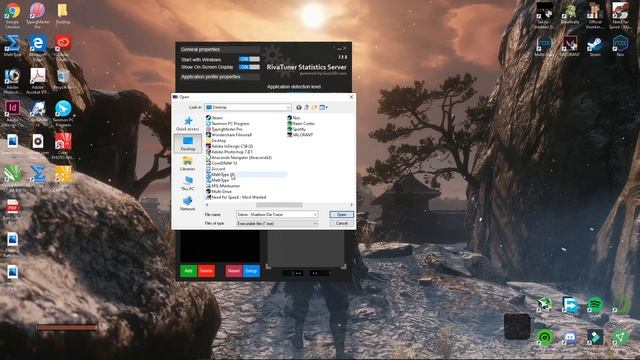This screenshot has width=640, height=360.
Task: Toggle Show On-Screen Display switch
Action: click(249, 67)
